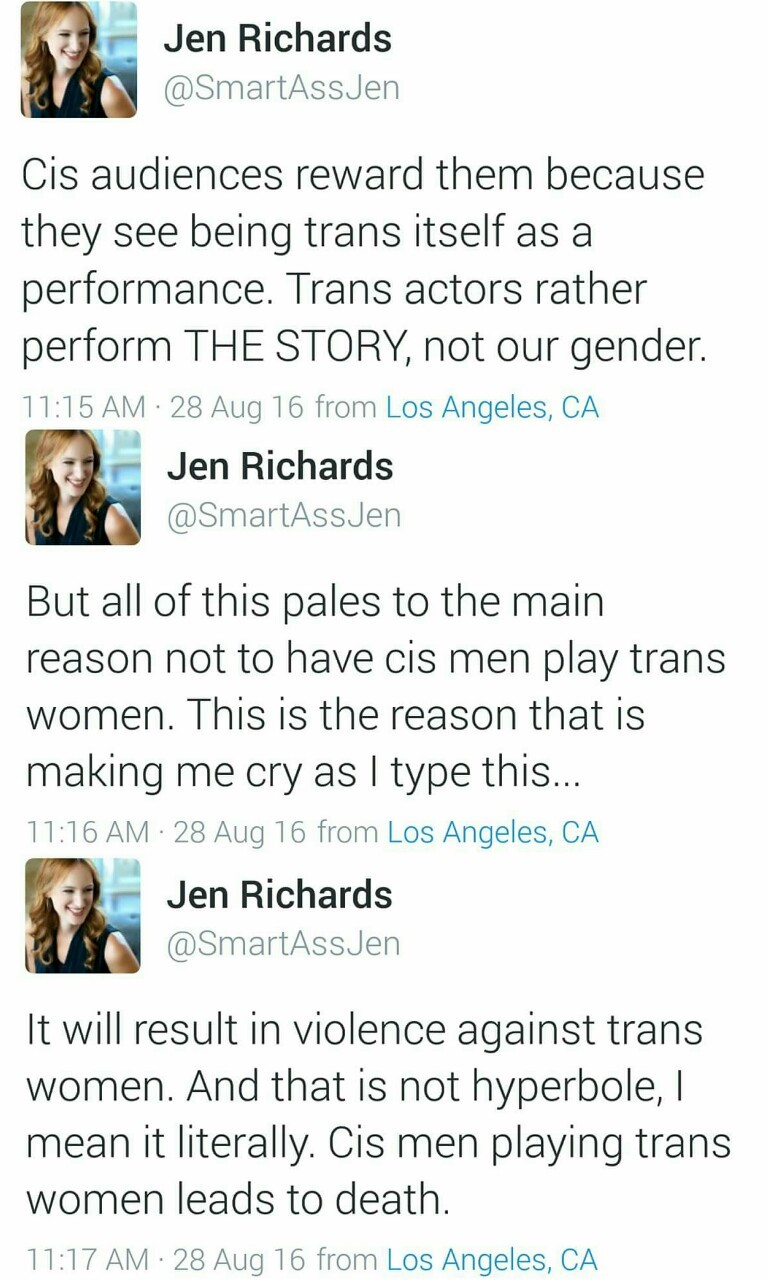Open @SmartAssJen handle in third tweet

coord(283,944)
